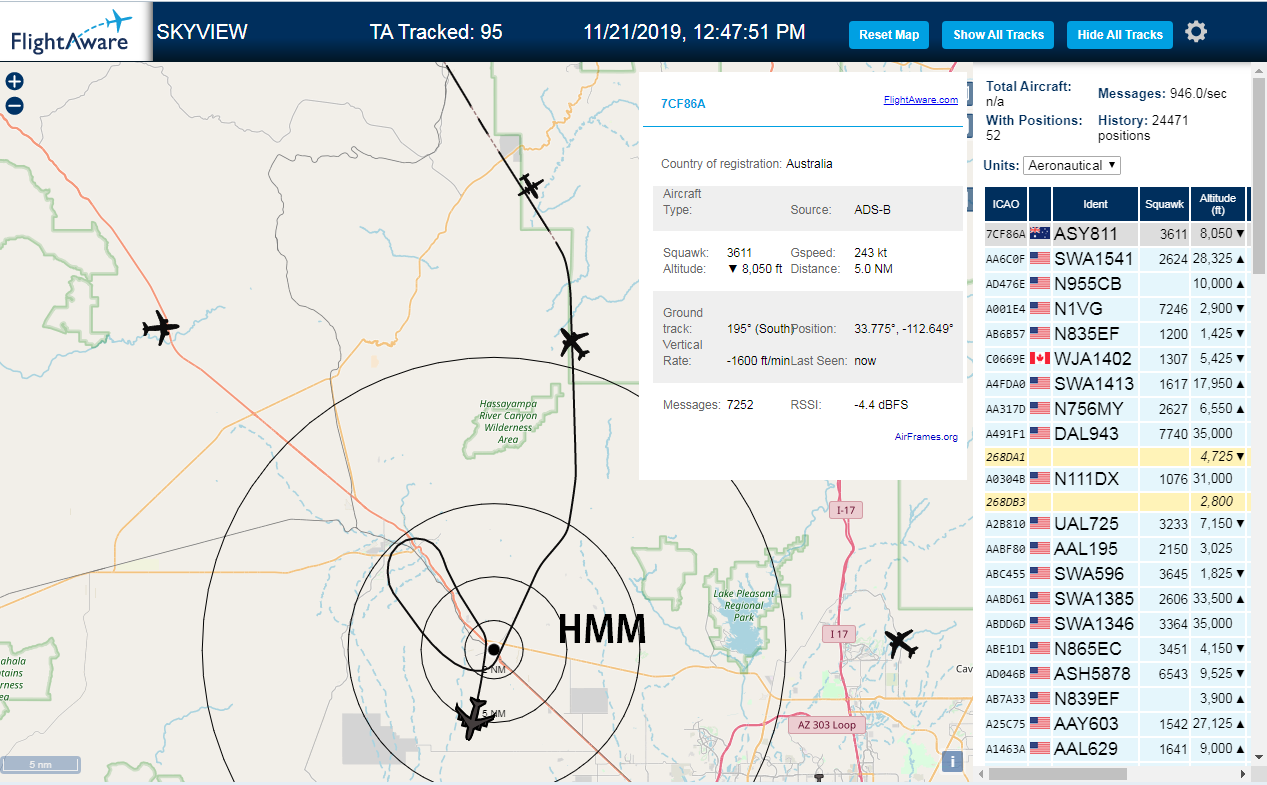
Task: Zoom out the map with minus icon
Action: 14,106
